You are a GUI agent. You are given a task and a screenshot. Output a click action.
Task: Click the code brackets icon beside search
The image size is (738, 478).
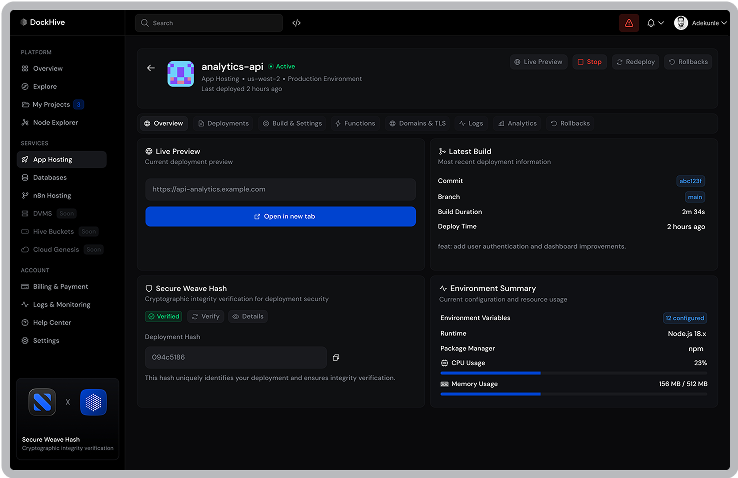[297, 22]
